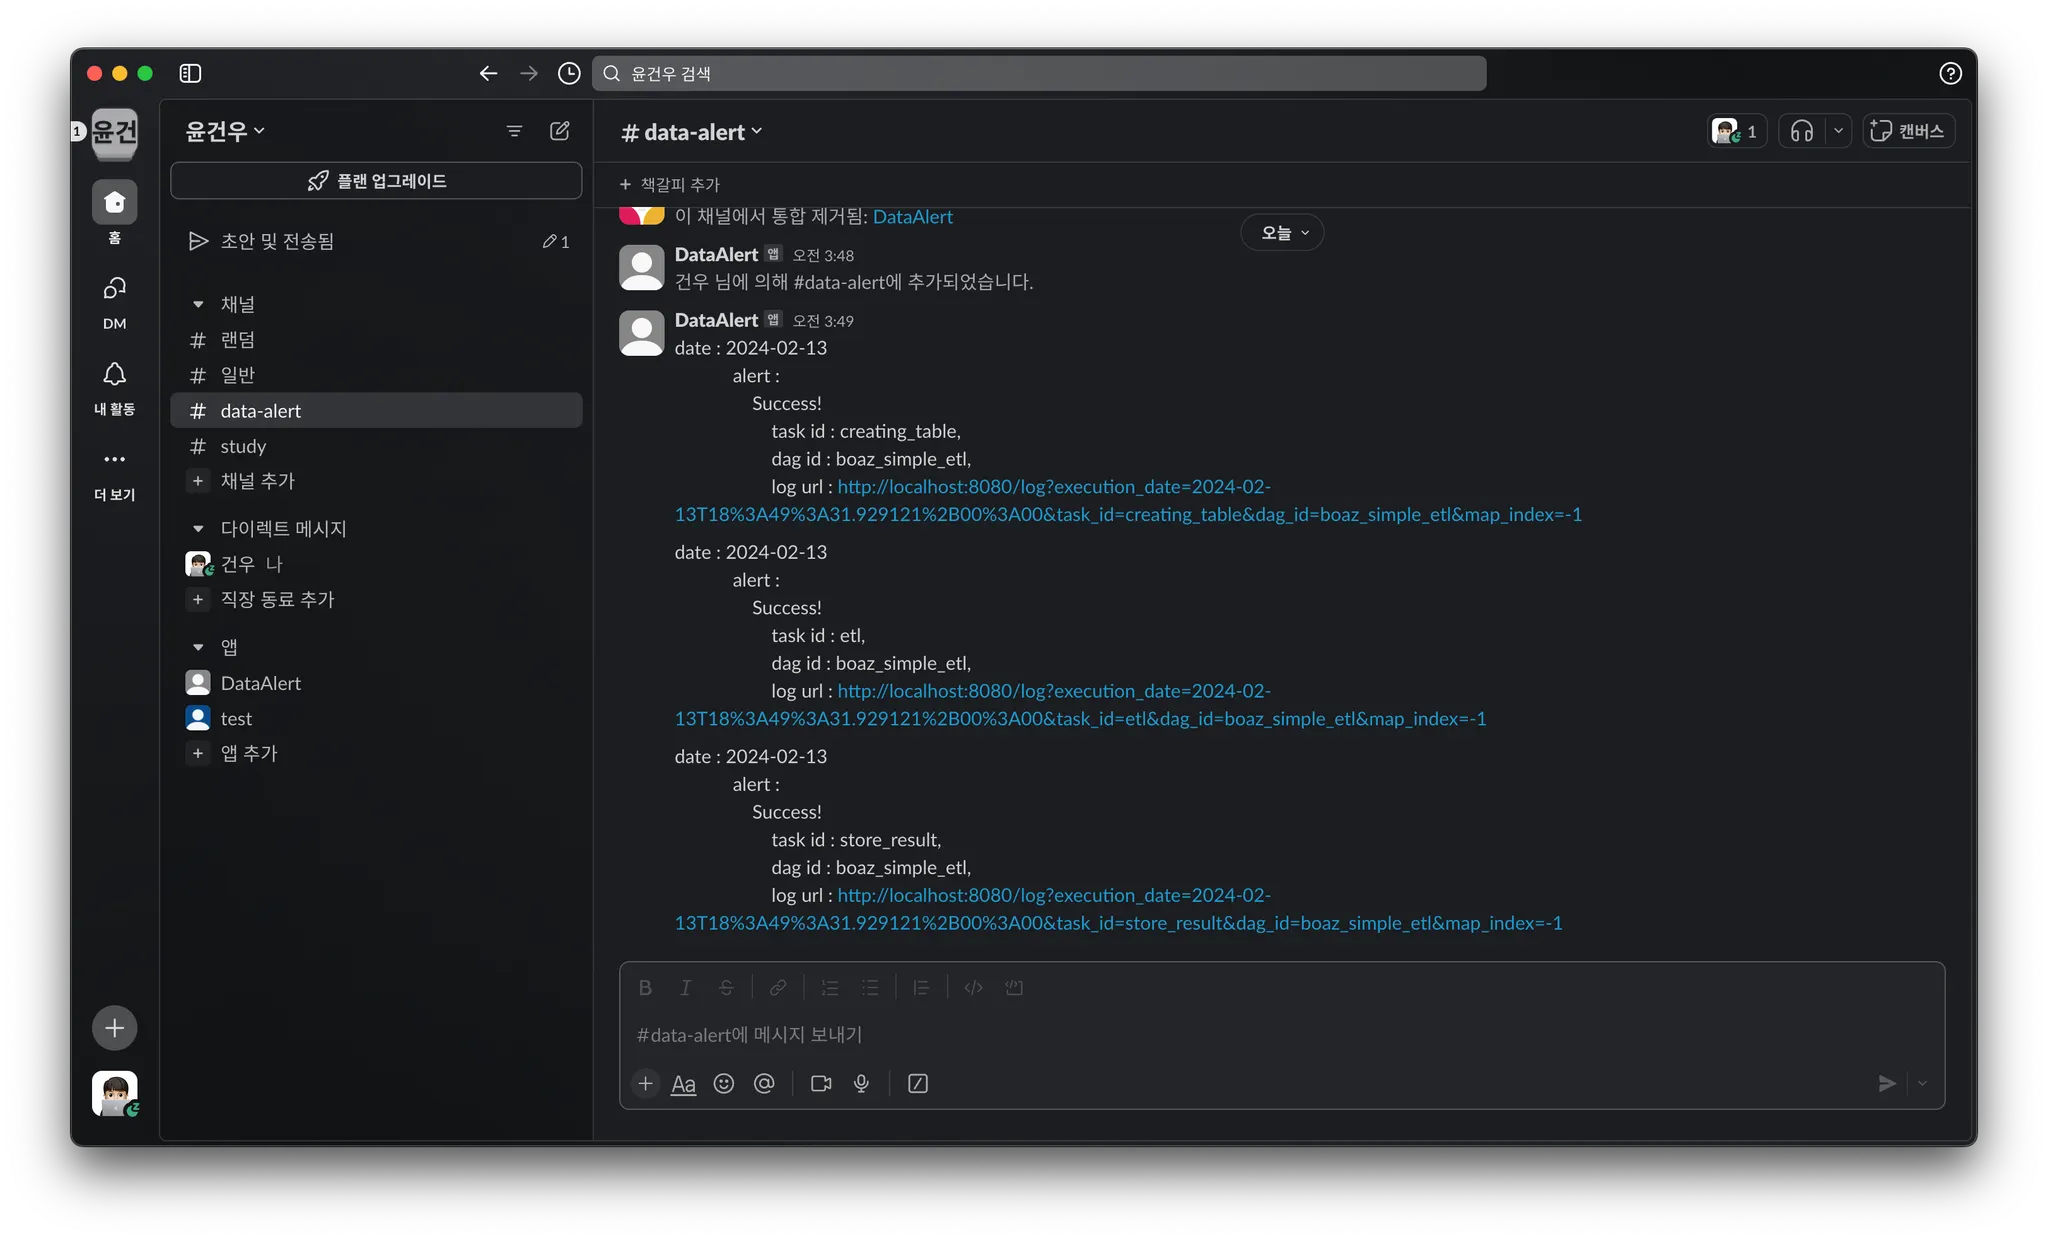Viewport: 2048px width, 1240px height.
Task: Collapse the 채널 section
Action: [x=198, y=304]
